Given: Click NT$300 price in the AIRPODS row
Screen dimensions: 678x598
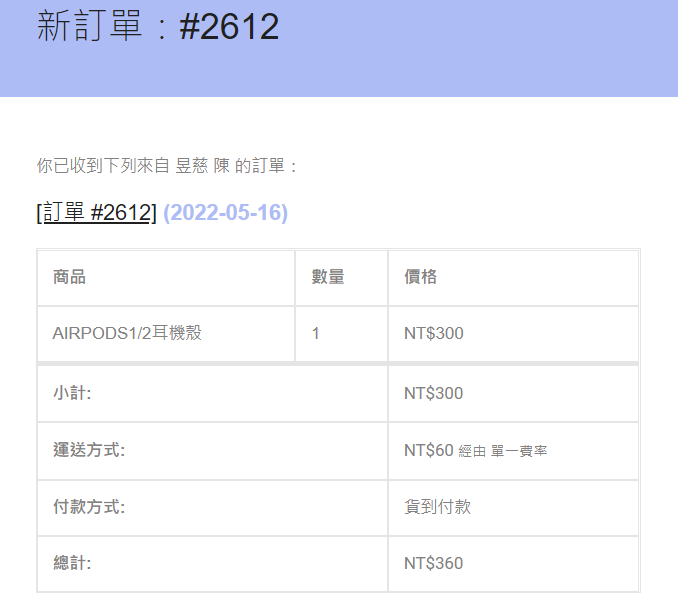Looking at the screenshot, I should point(434,333).
